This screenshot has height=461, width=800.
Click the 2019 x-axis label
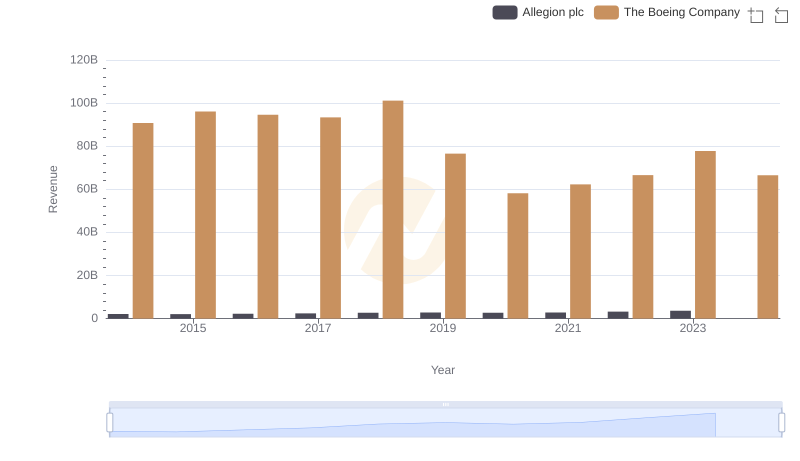coord(443,328)
